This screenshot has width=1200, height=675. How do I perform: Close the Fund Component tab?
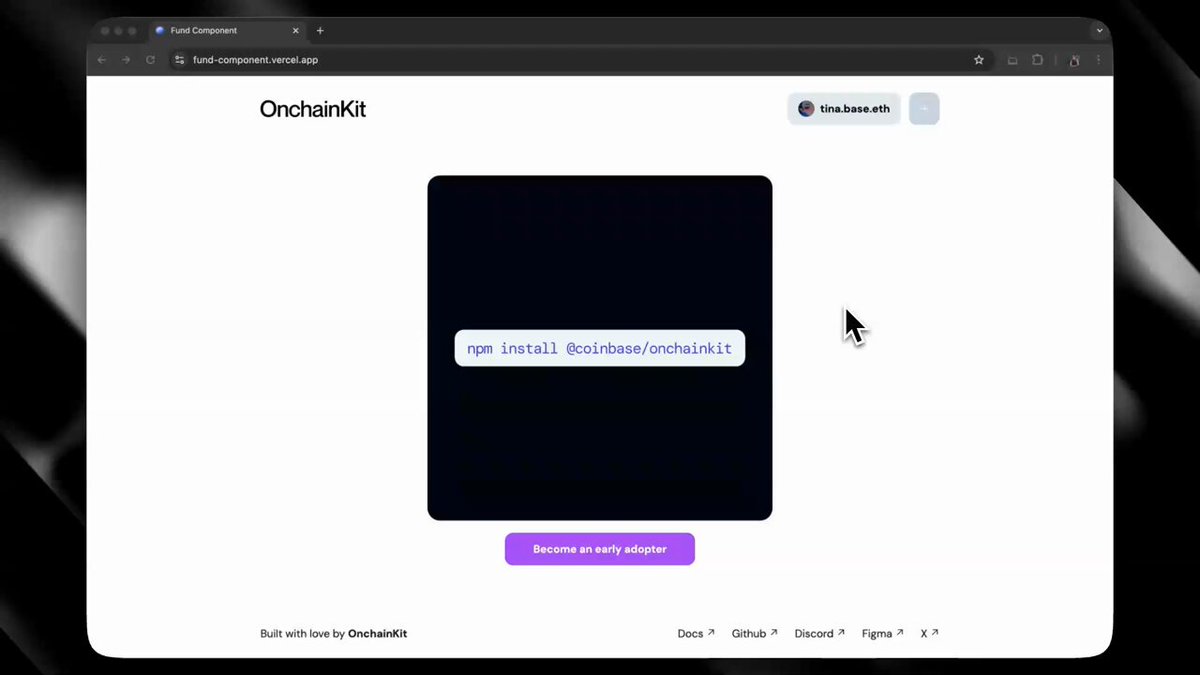coord(295,30)
